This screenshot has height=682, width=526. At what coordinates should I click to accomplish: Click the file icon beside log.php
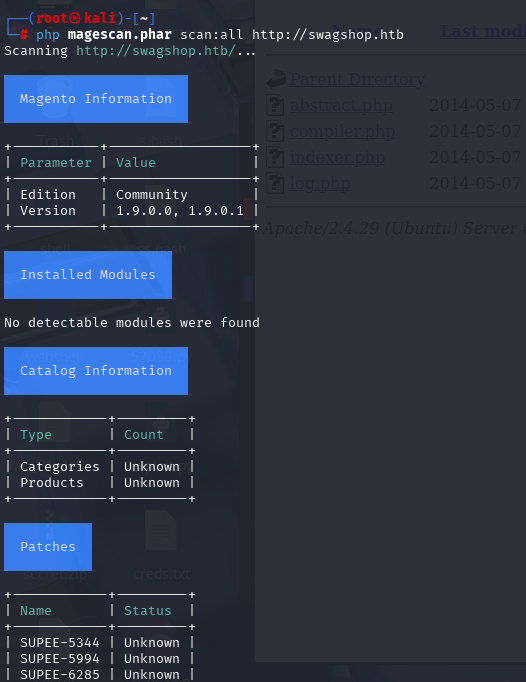coord(275,183)
